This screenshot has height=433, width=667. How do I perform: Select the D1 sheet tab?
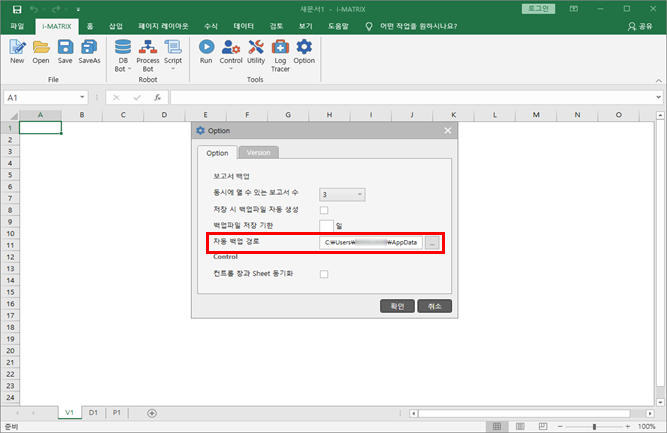pos(93,412)
